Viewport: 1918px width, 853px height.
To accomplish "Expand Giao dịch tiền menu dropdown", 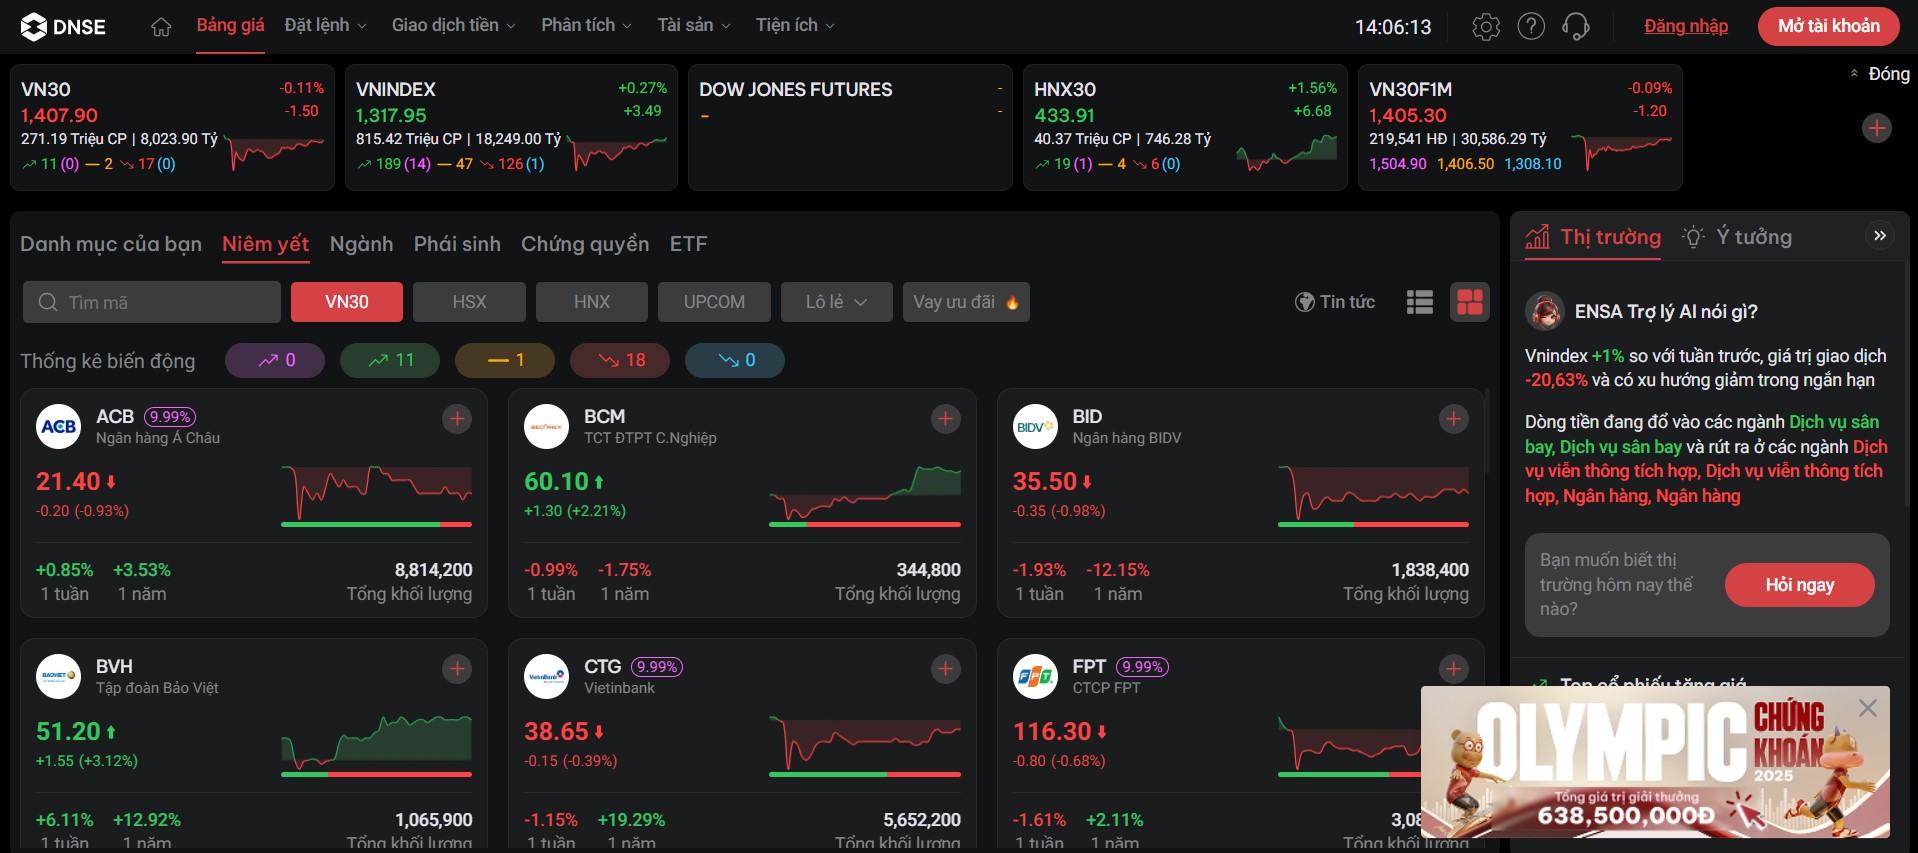I will tap(453, 25).
